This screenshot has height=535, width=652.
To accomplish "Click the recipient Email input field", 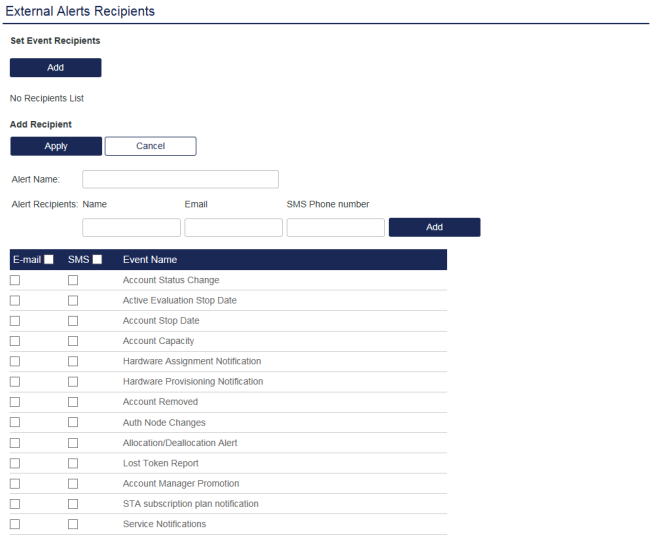I will point(233,228).
